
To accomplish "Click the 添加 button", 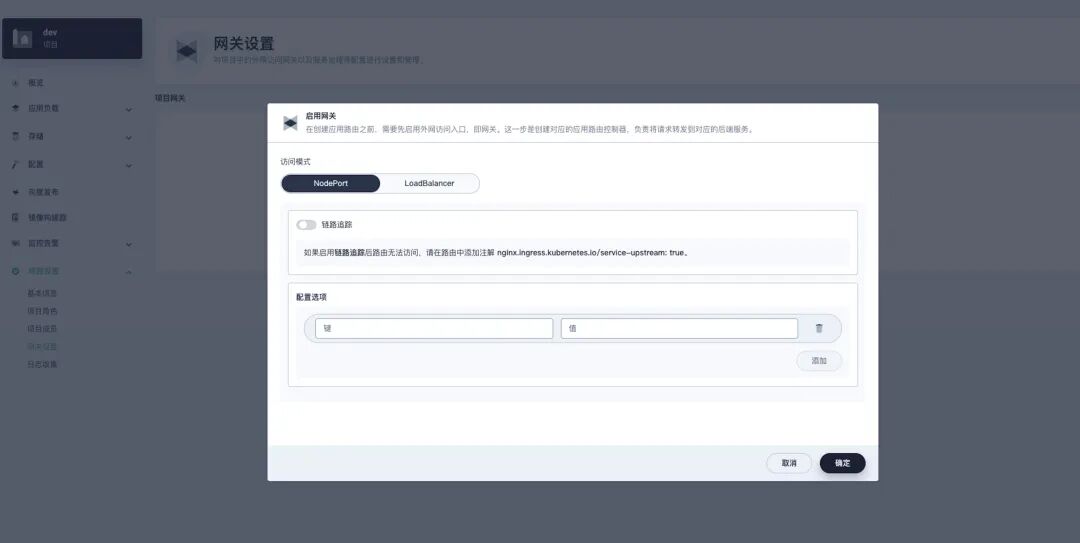I will click(x=819, y=361).
